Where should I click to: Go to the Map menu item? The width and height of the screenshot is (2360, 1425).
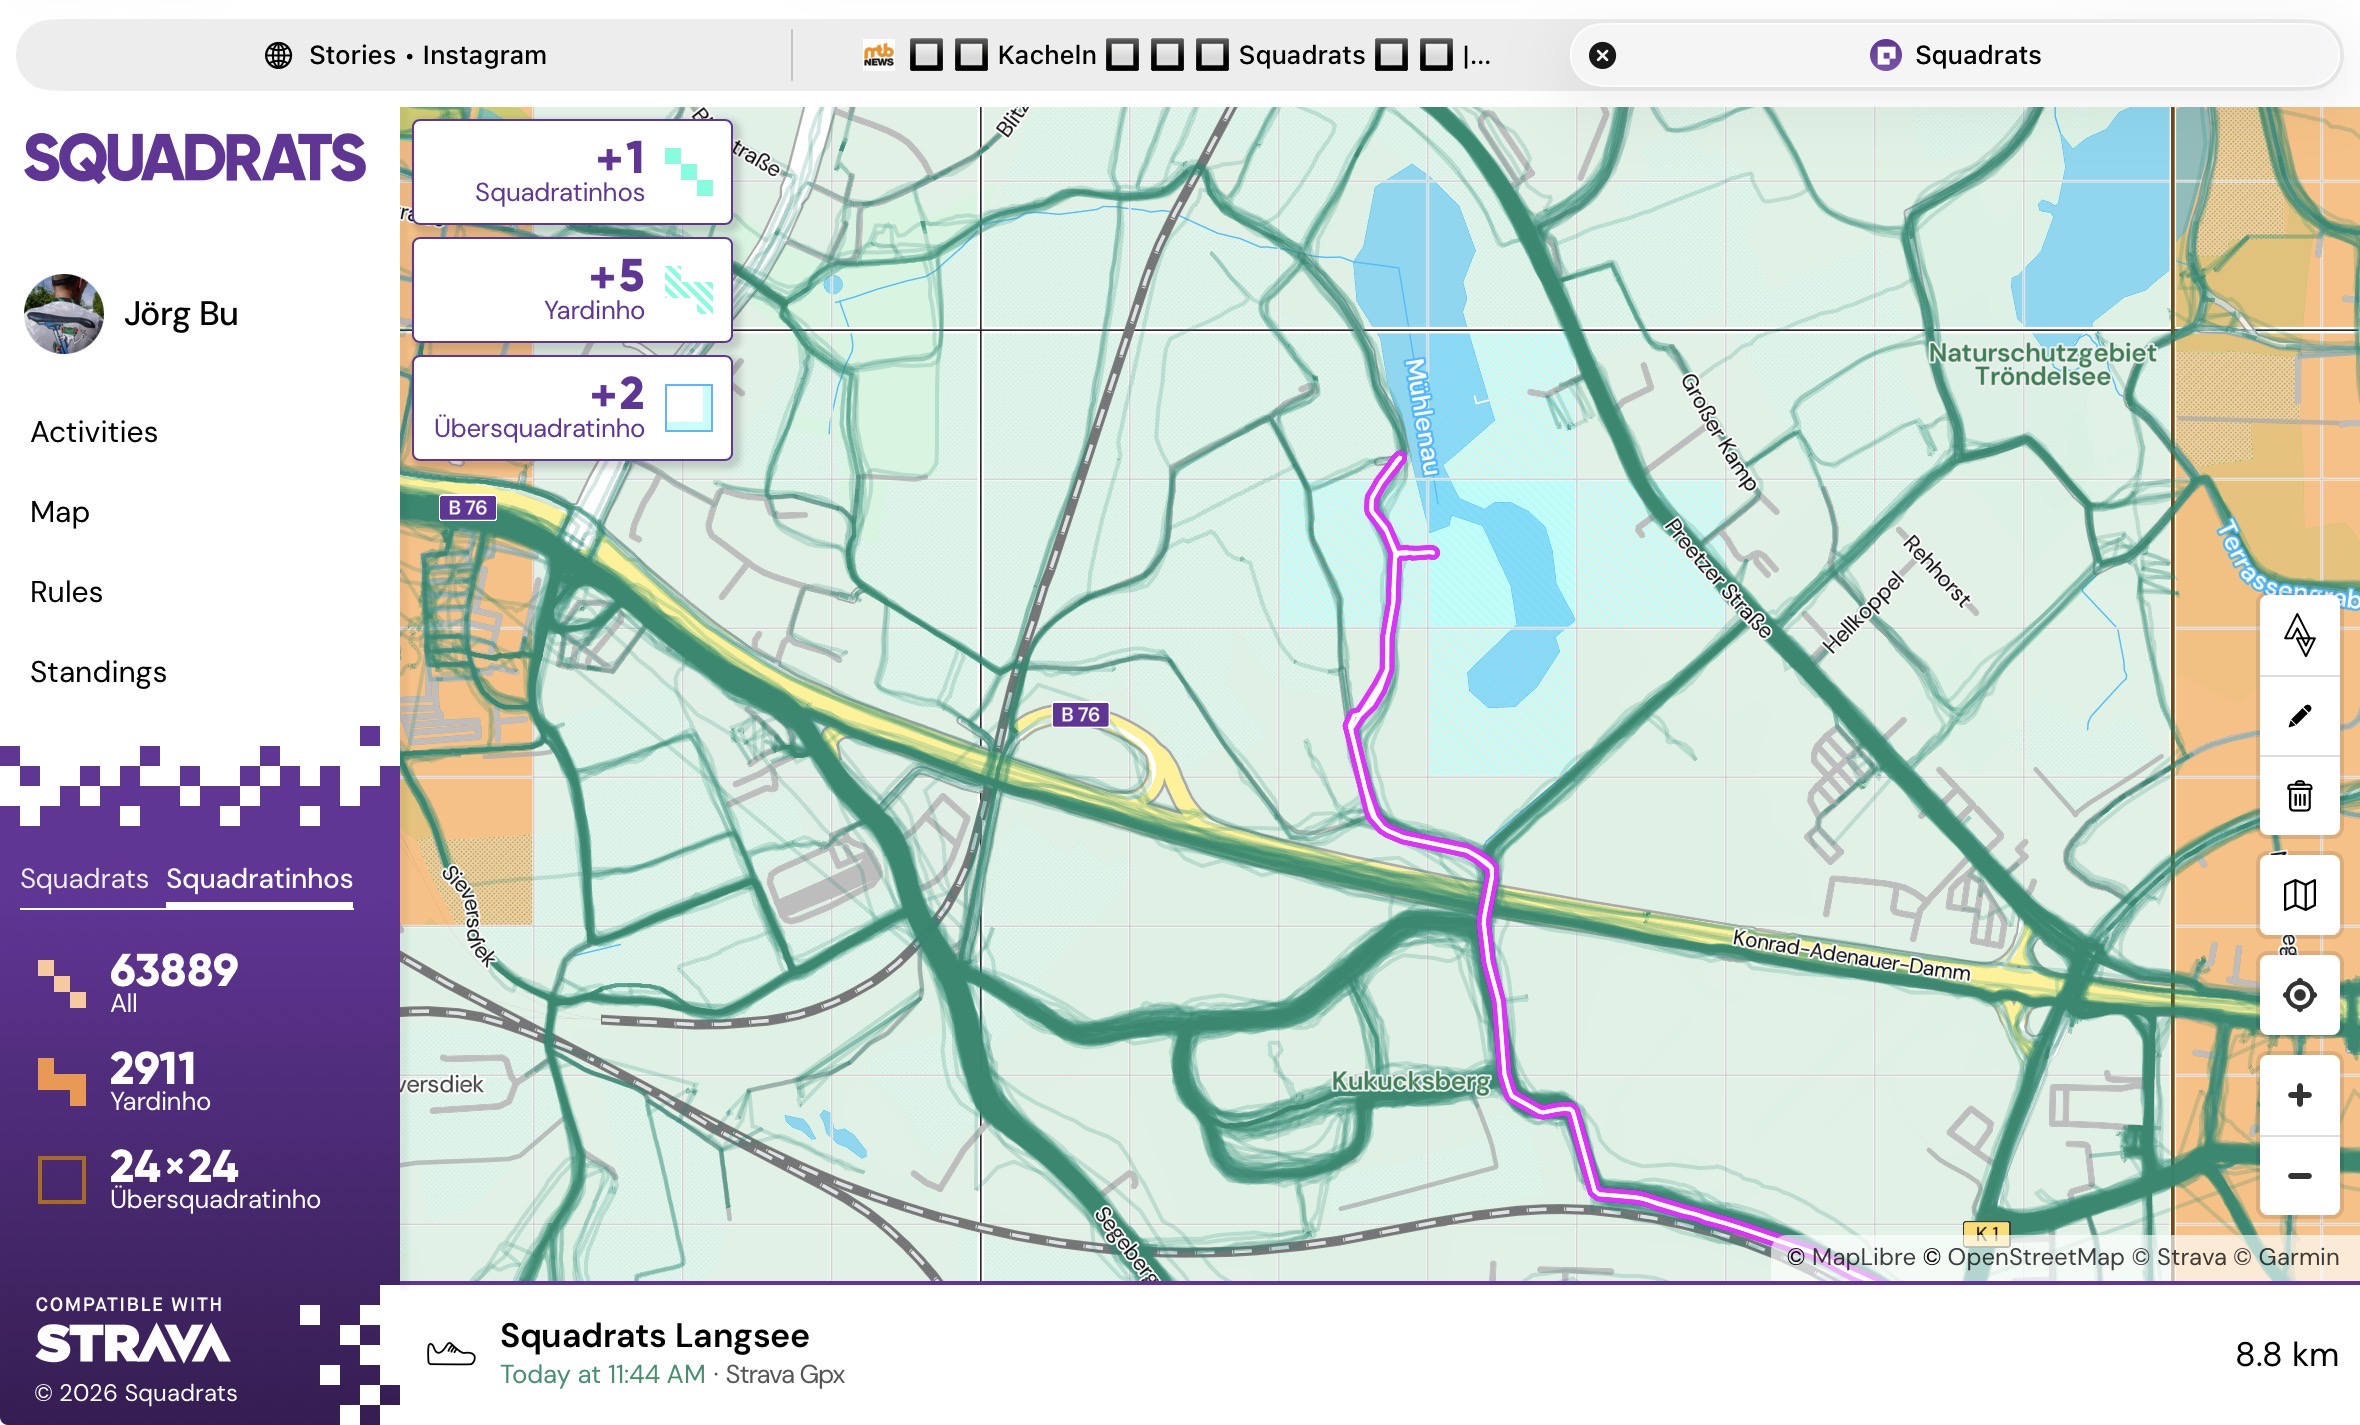point(60,512)
